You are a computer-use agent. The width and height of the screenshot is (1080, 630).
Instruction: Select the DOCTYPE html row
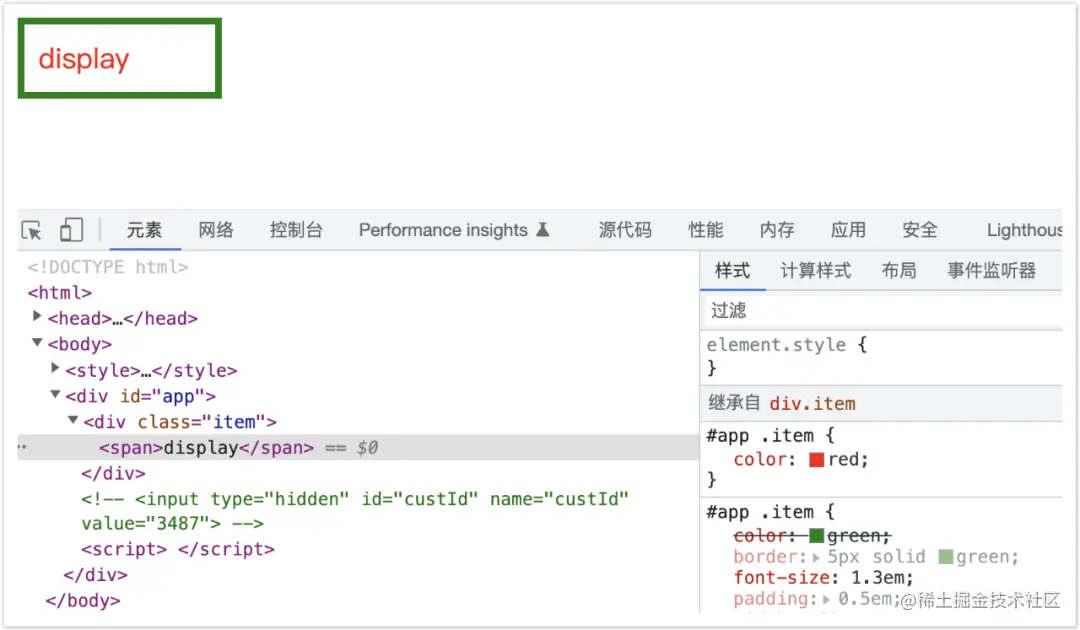point(107,267)
